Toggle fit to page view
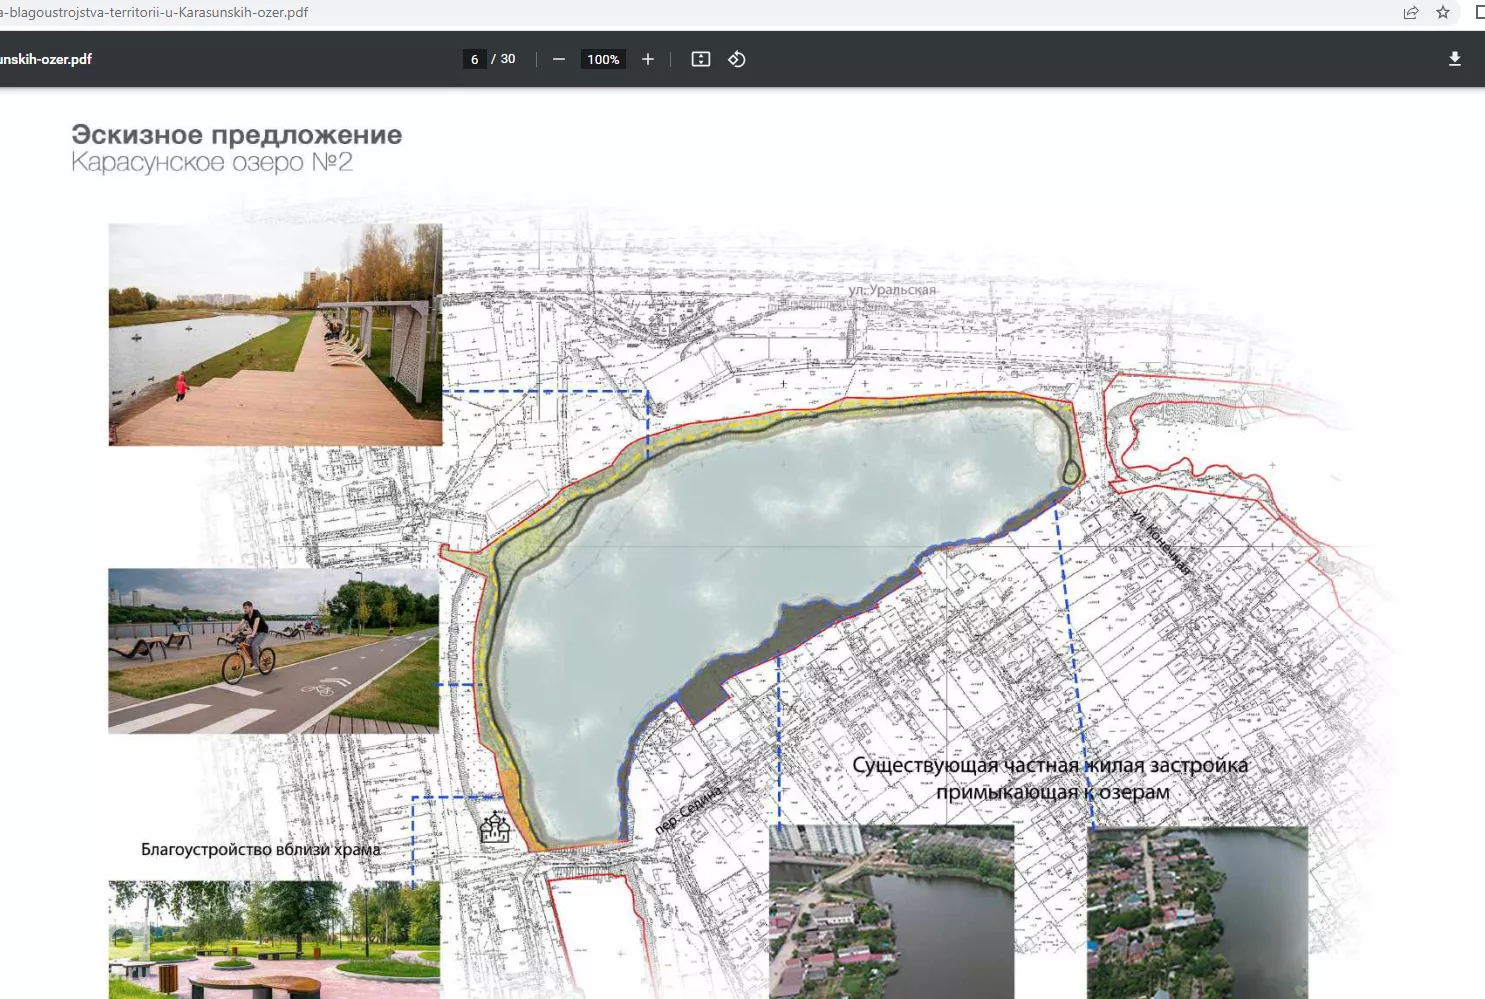The width and height of the screenshot is (1485, 999). coord(701,59)
